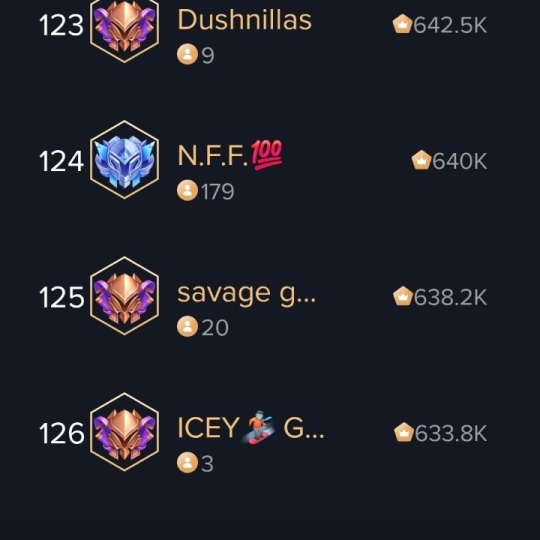Open ICEY G... team badge icon
The width and height of the screenshot is (540, 540).
pos(124,432)
